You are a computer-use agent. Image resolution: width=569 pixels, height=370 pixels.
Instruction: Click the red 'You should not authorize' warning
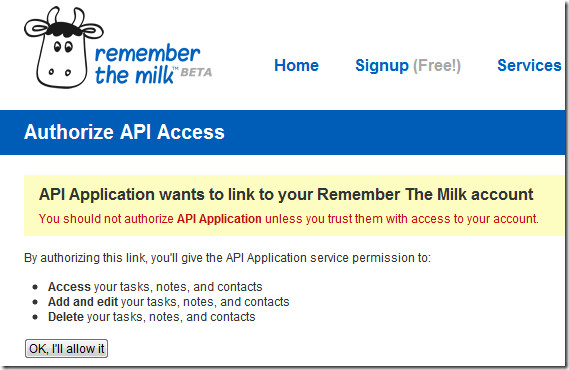(288, 219)
